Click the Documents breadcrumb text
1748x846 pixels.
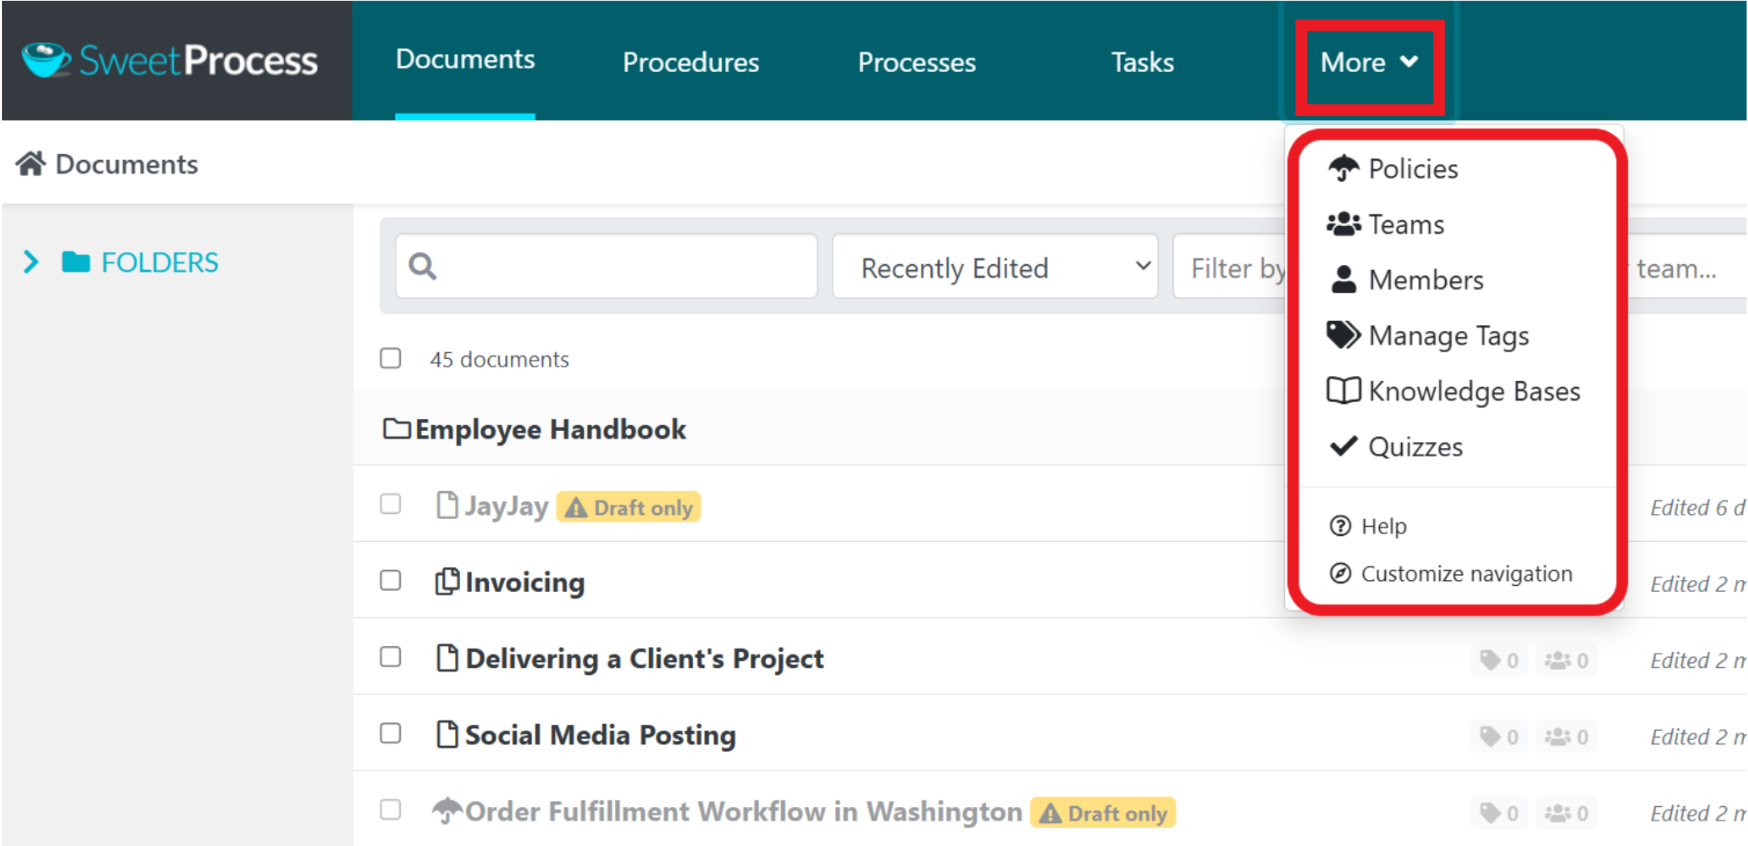127,164
